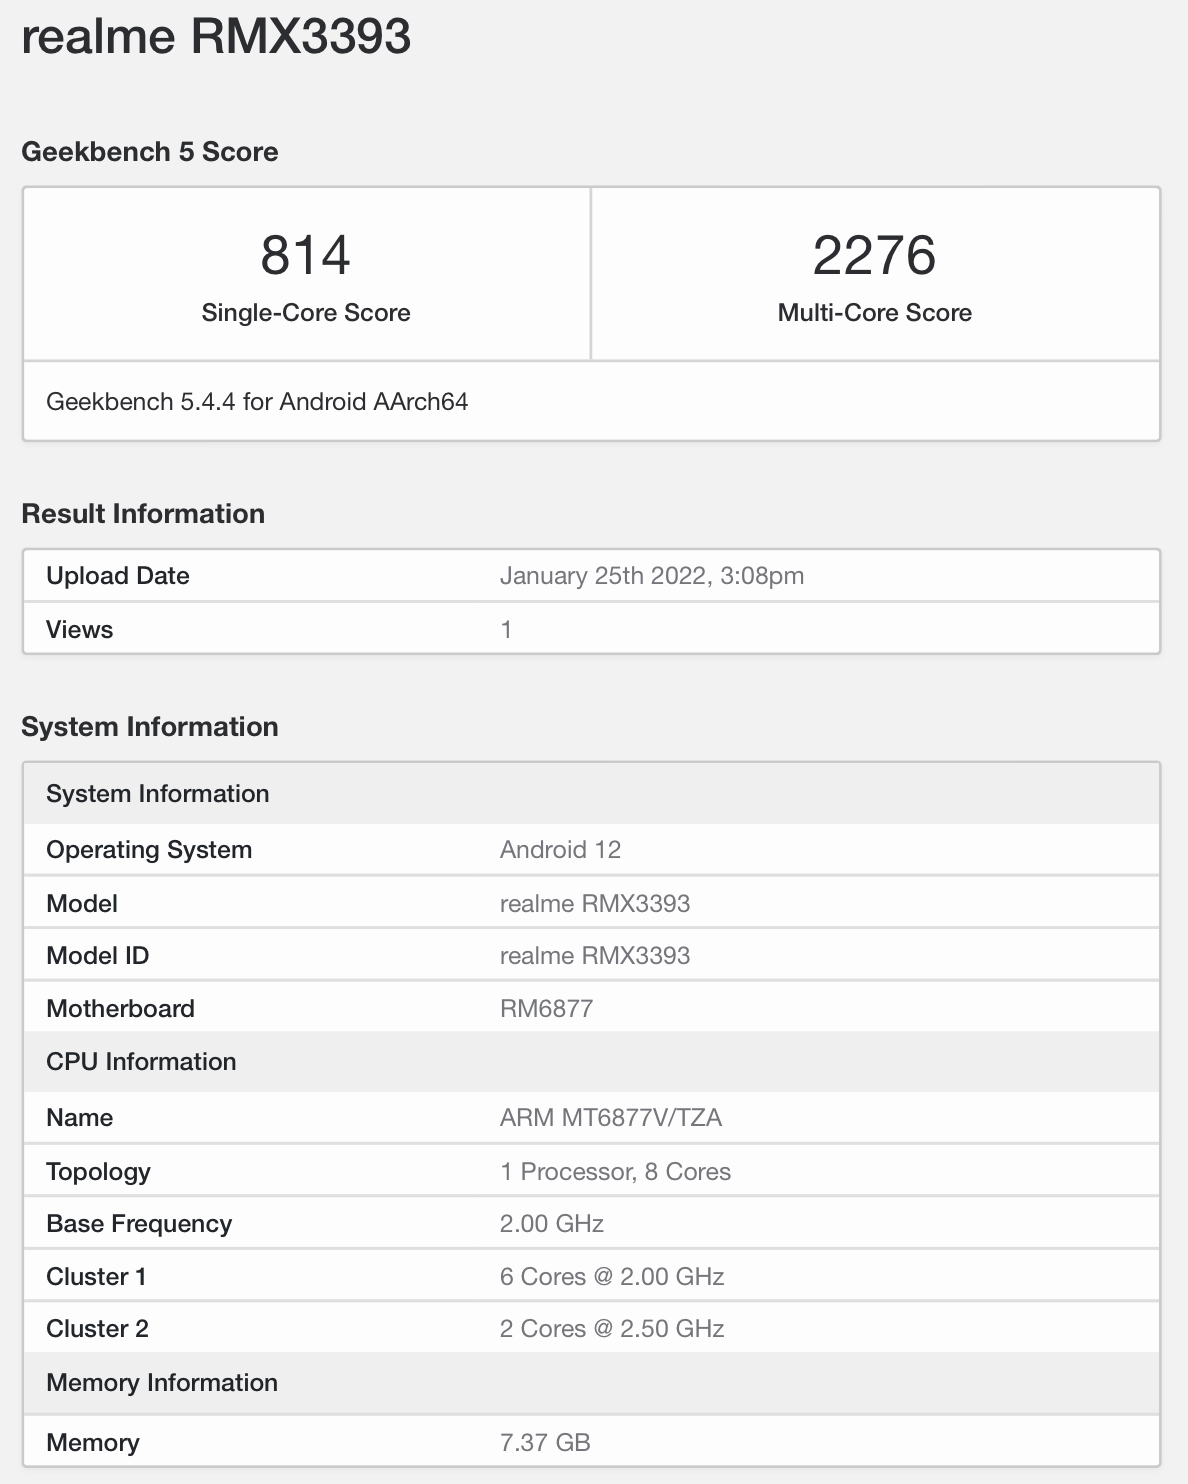Click the Geekbench 5 Score heading

[x=150, y=152]
